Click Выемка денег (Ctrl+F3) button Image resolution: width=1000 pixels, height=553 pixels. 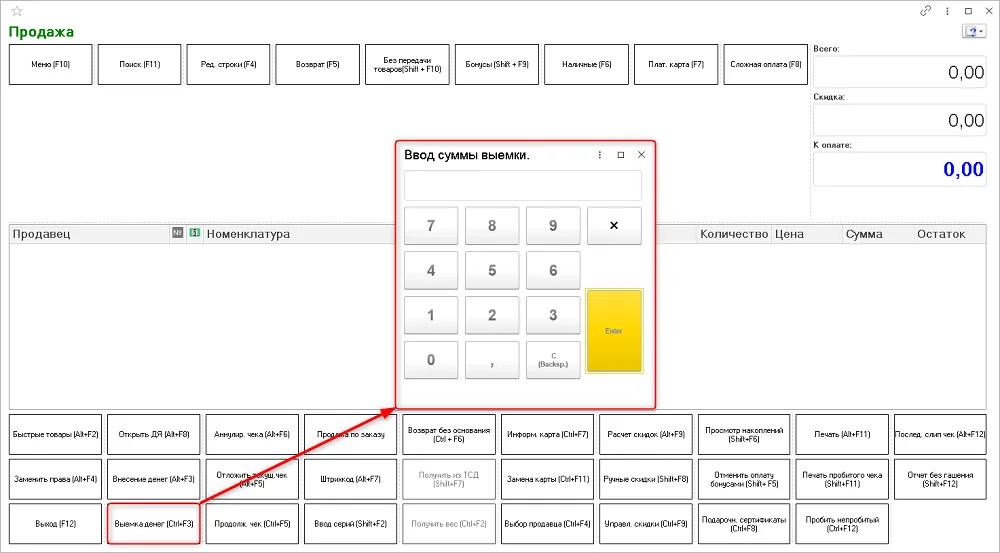point(154,524)
